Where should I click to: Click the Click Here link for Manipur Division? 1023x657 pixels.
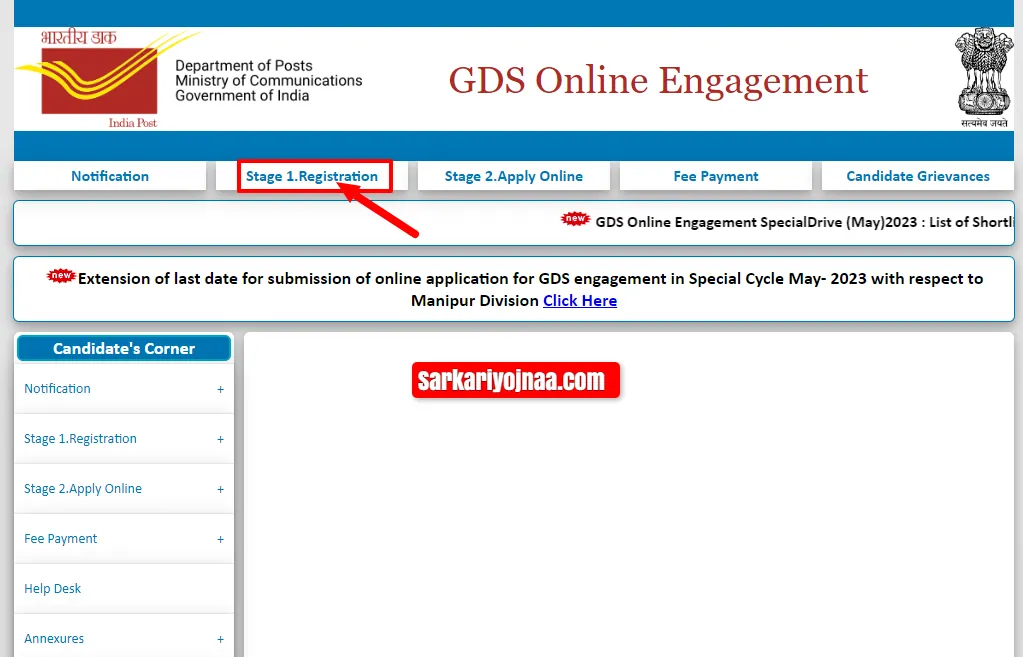[580, 299]
